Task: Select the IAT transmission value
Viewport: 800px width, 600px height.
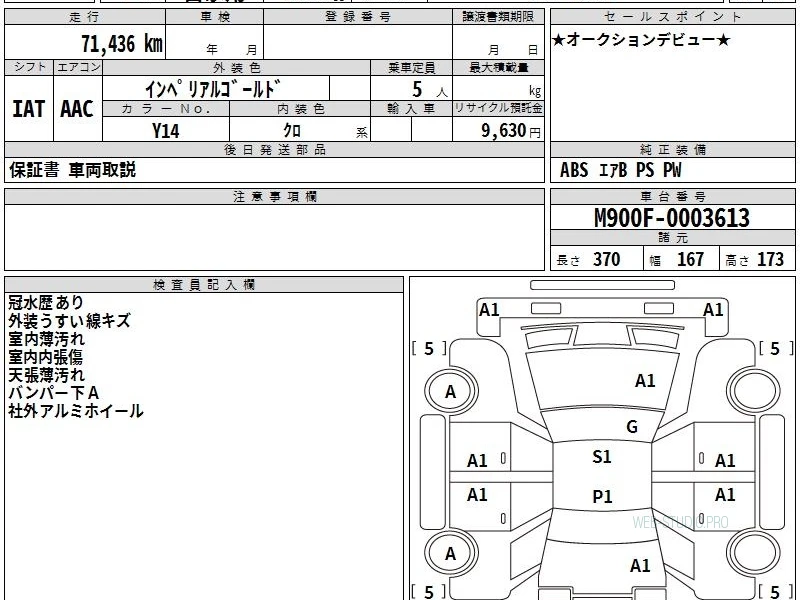Action: [29, 109]
